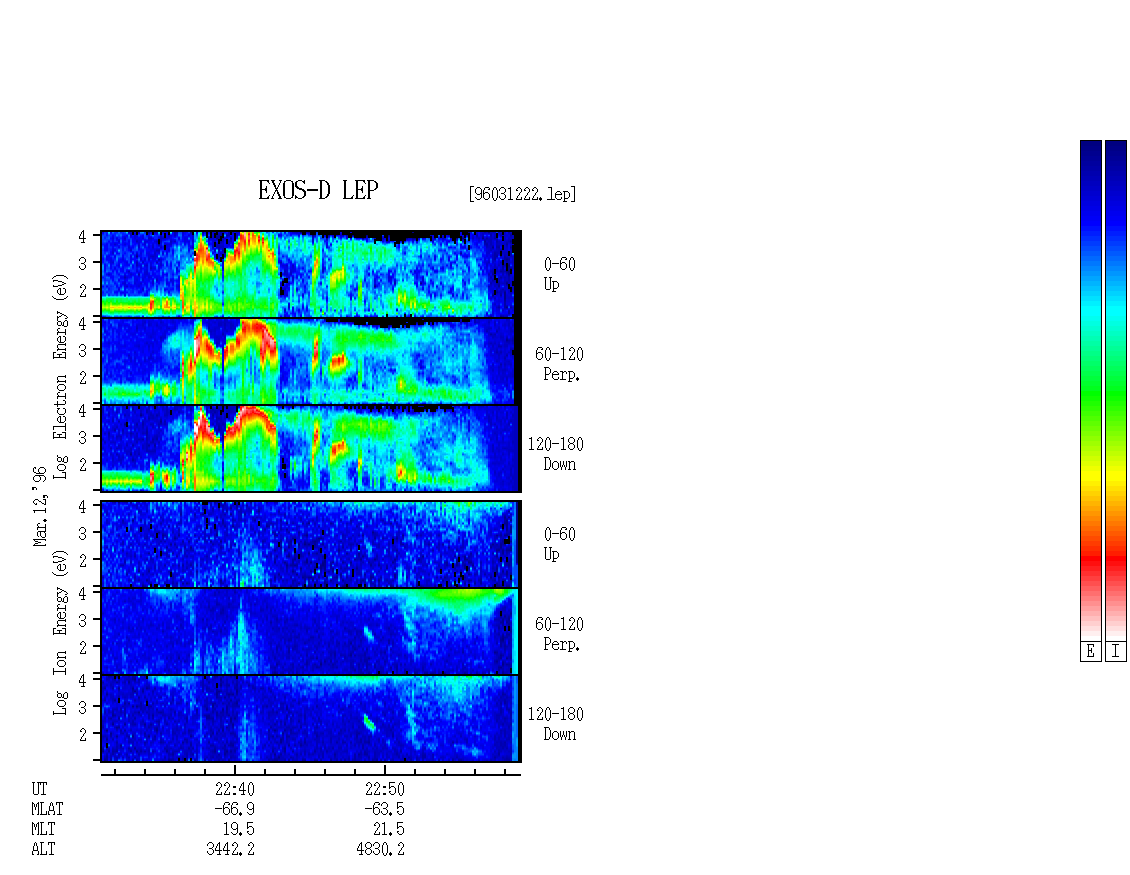
Task: Select the ion 0-60 Up pitch angle label
Action: pyautogui.click(x=559, y=544)
